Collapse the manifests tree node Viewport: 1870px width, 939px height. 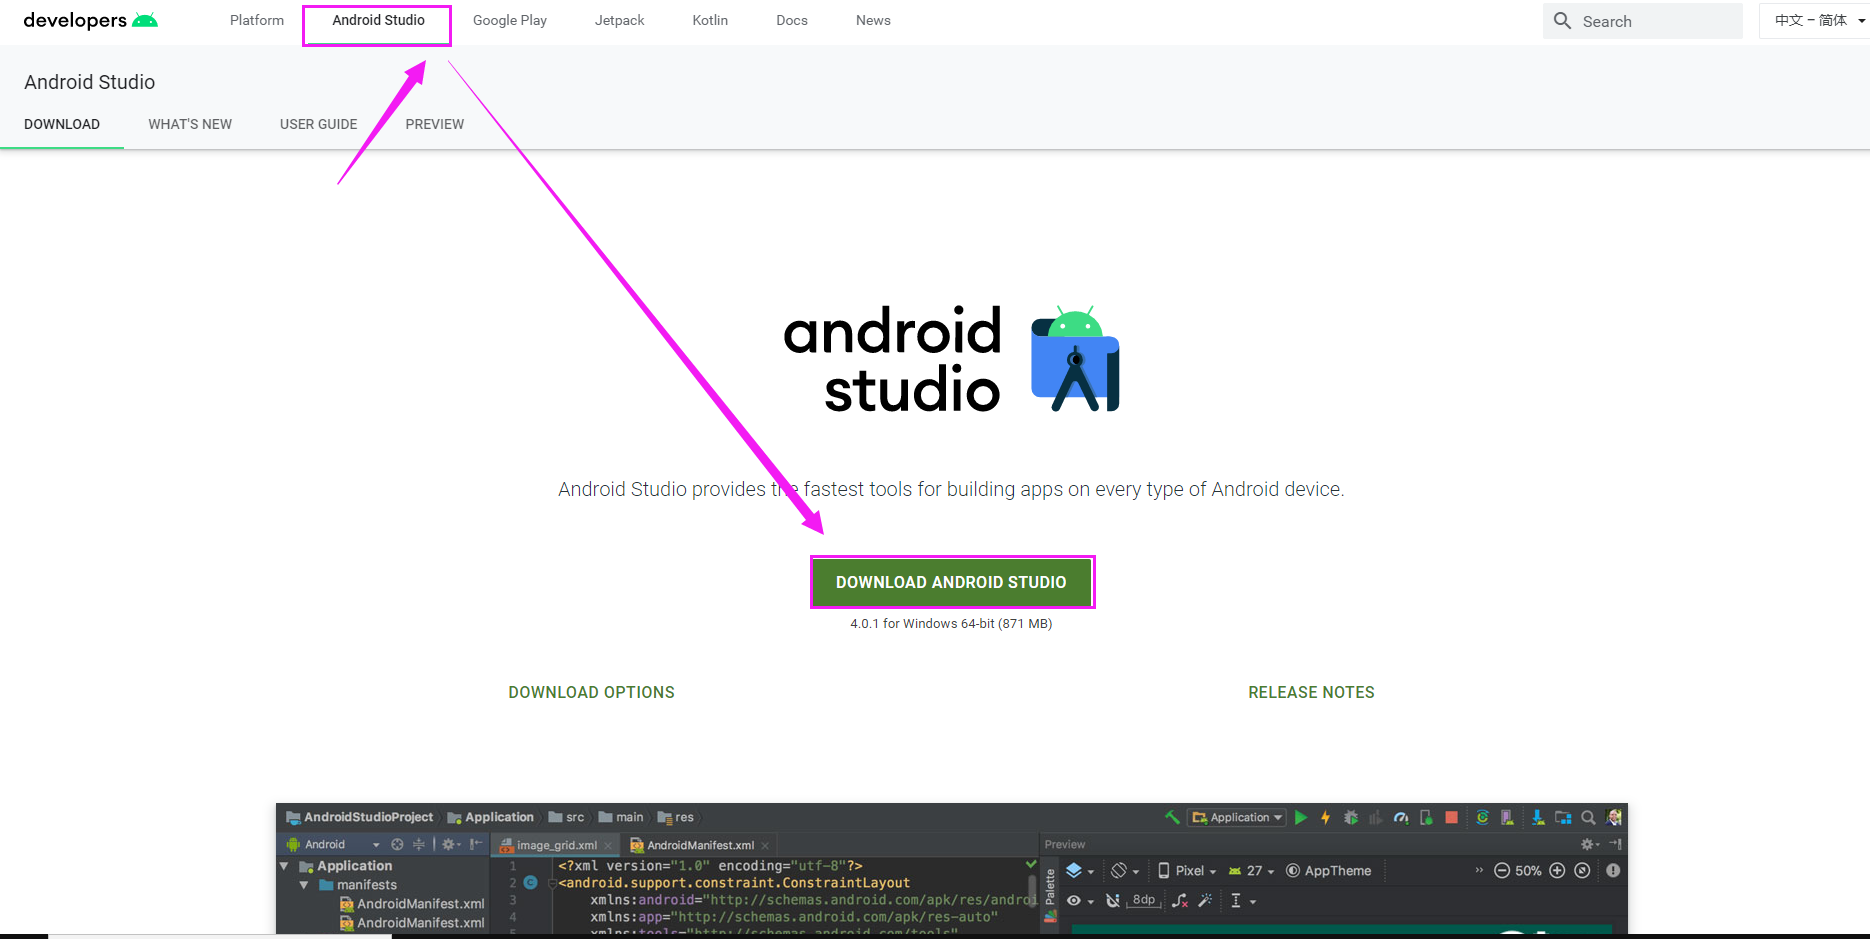point(304,885)
